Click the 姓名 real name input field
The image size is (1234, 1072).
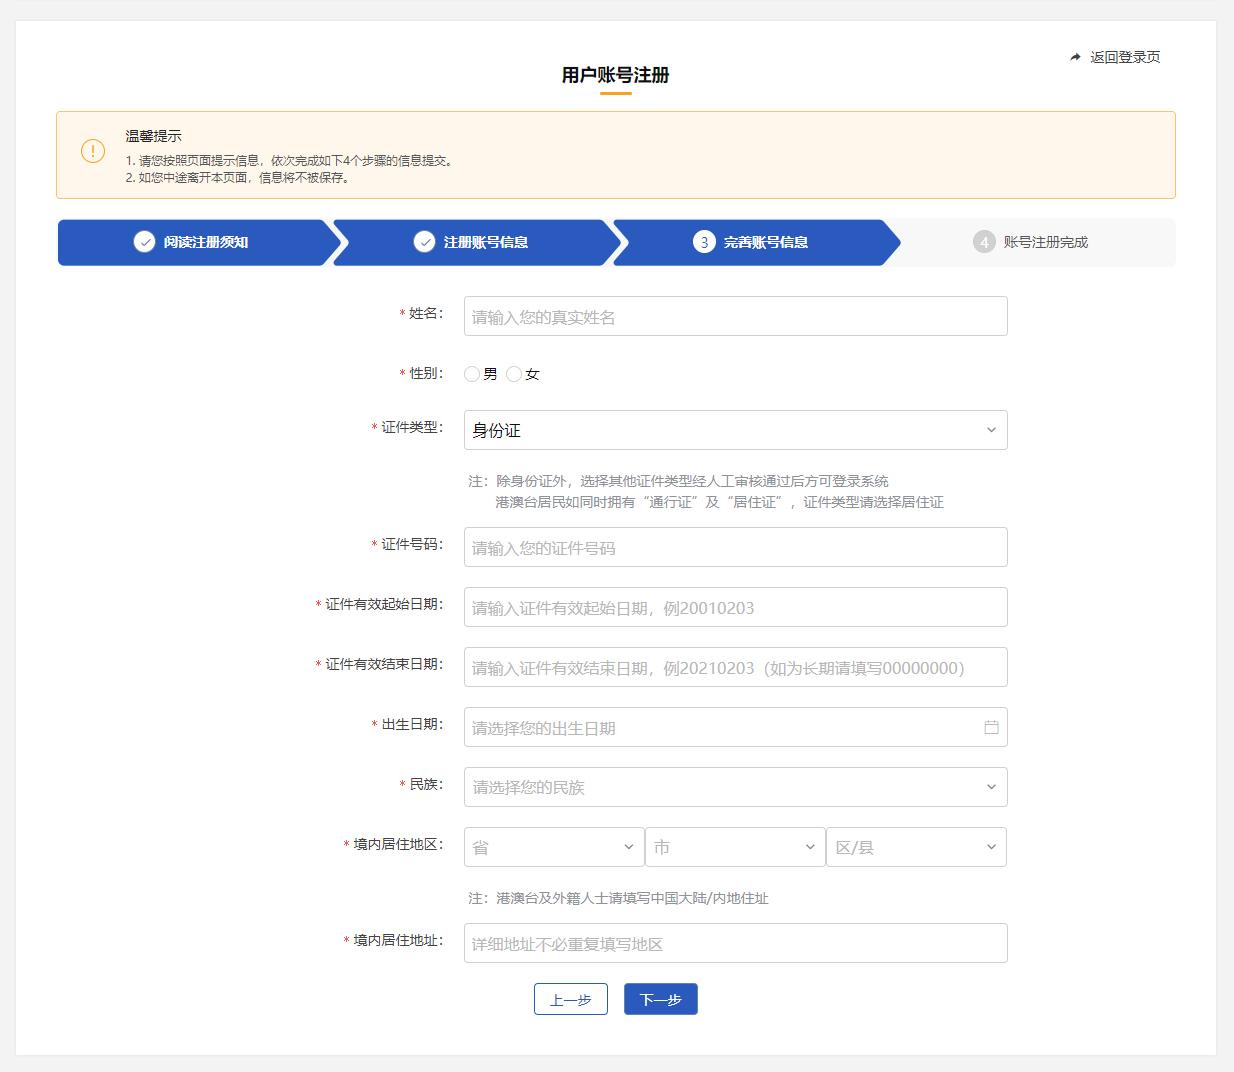tap(735, 316)
